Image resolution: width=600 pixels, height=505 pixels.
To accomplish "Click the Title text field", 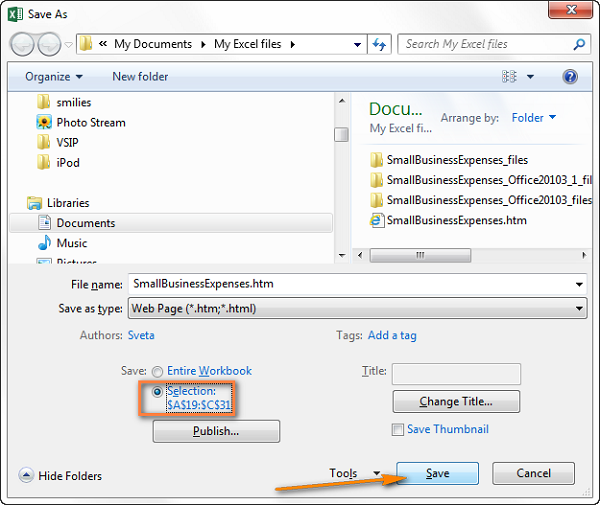I will point(456,374).
